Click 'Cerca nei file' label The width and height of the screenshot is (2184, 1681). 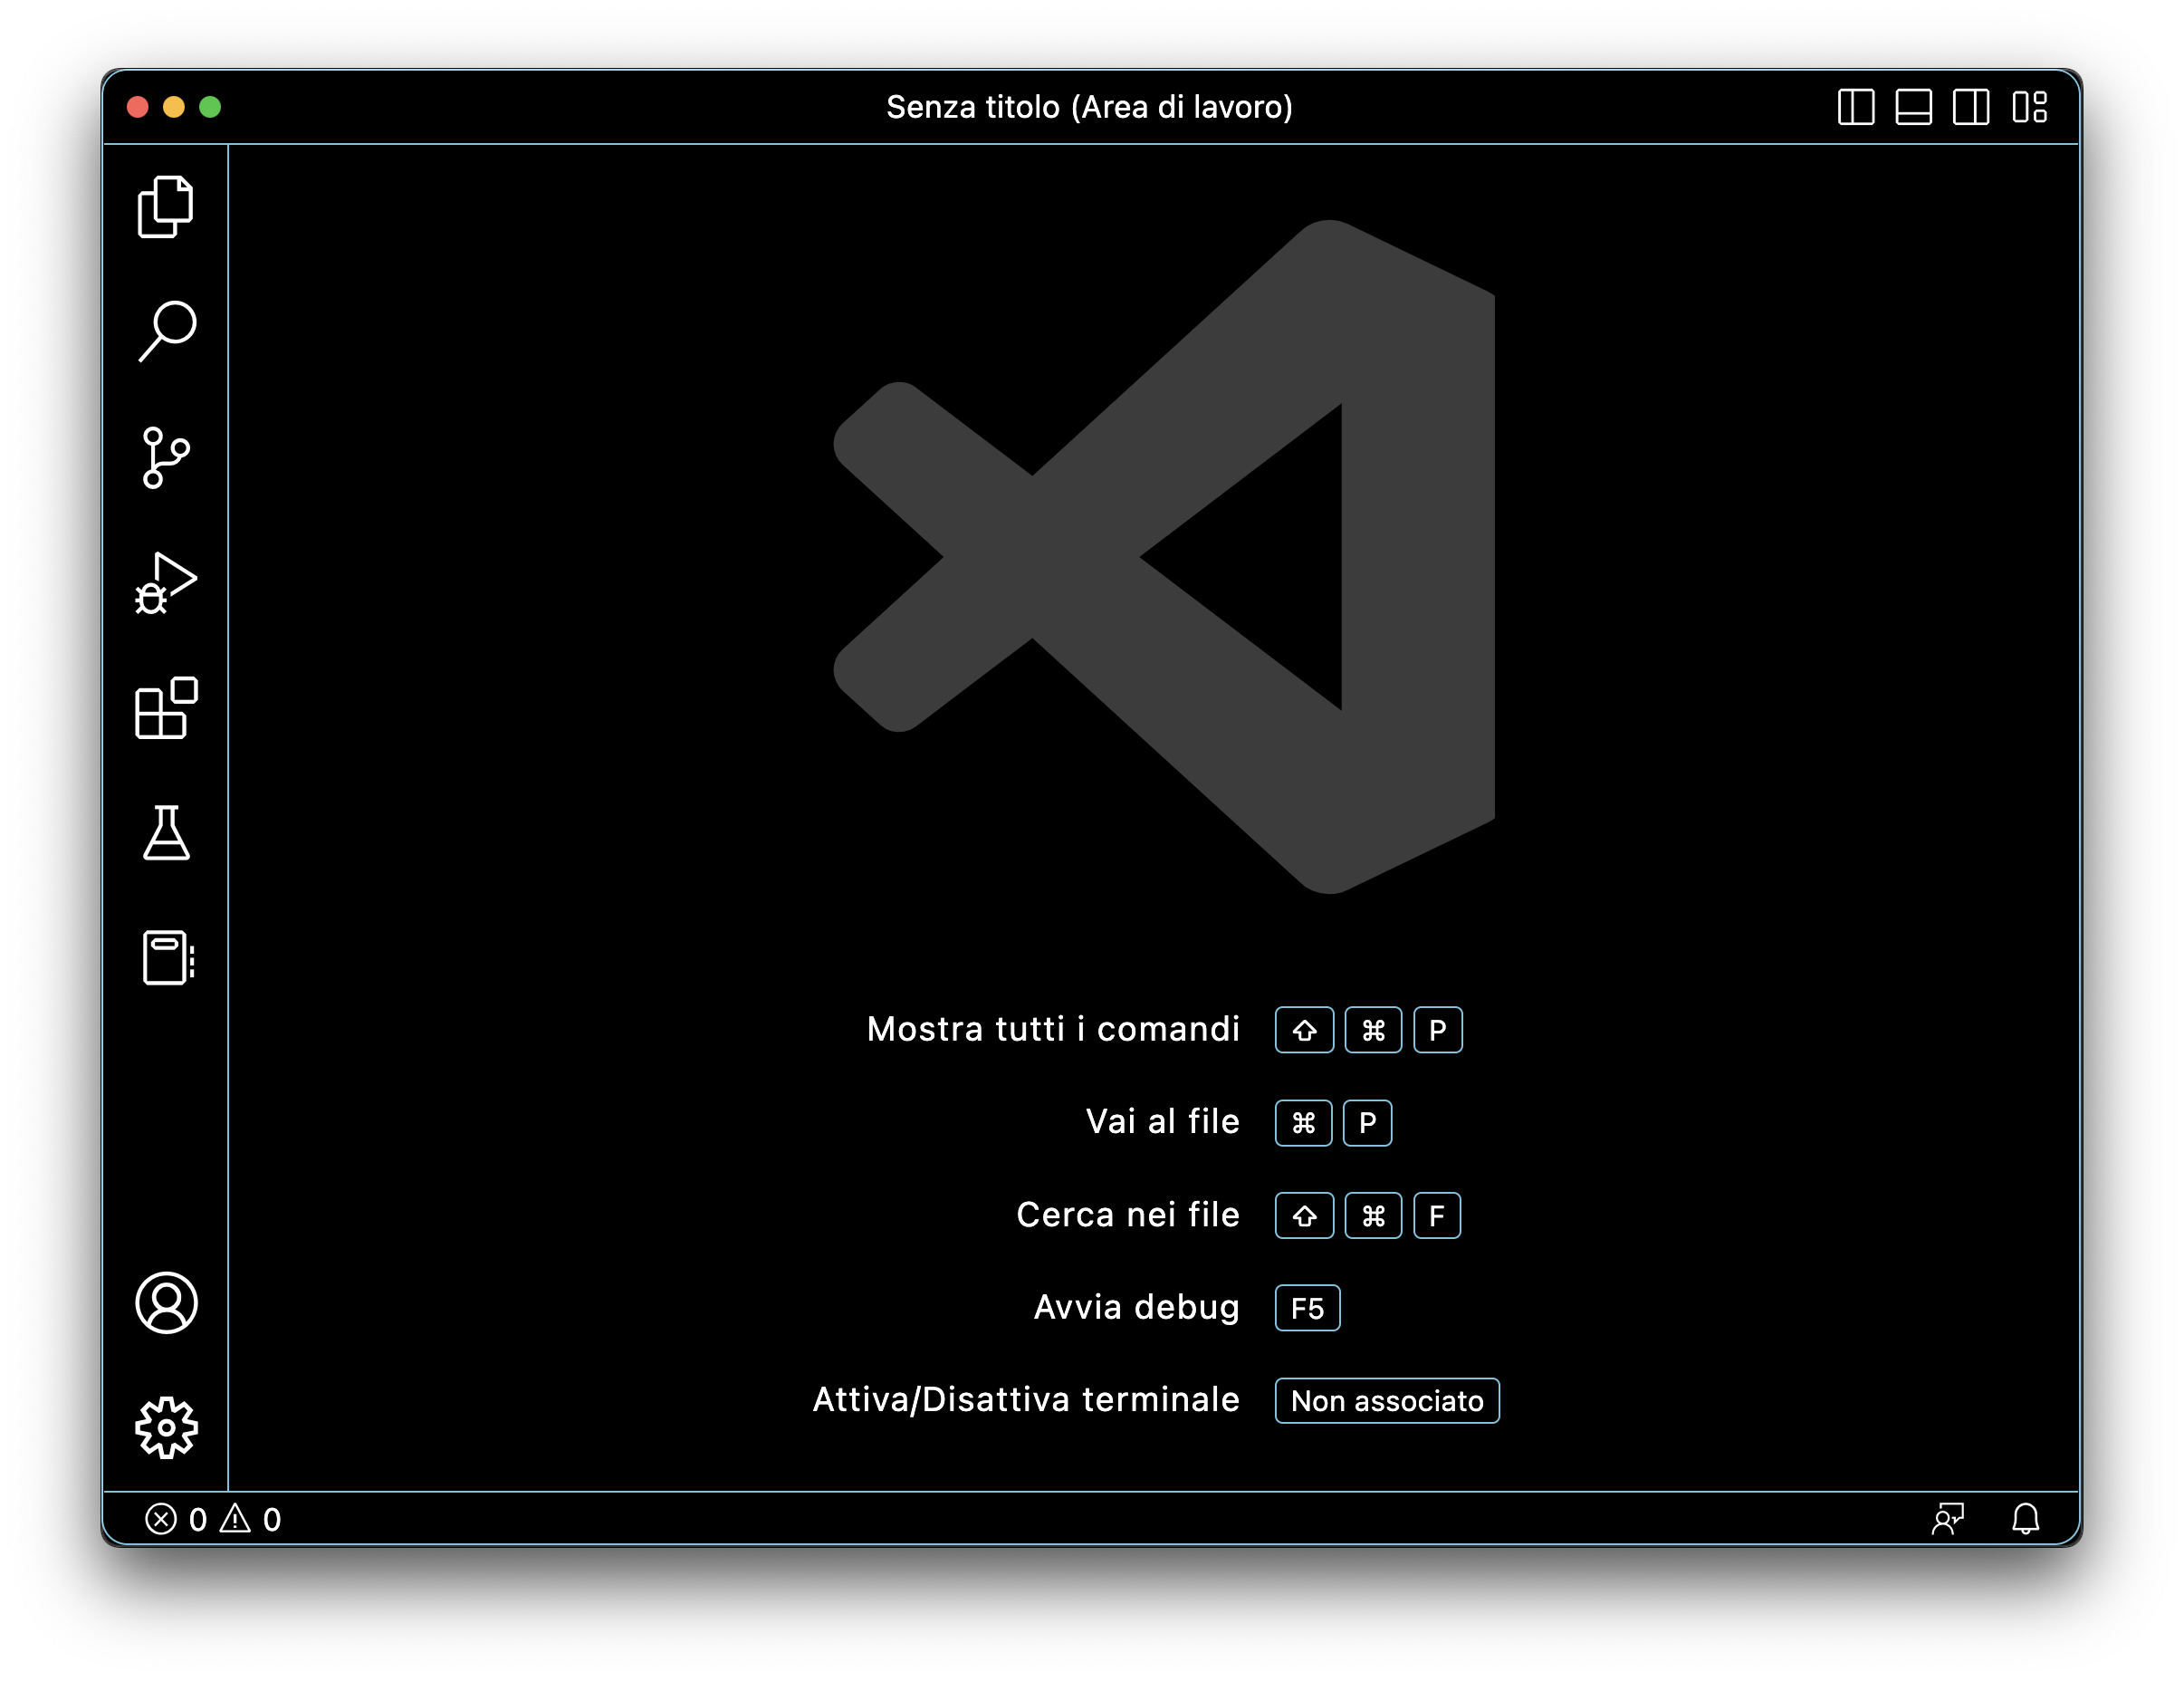pos(1128,1215)
